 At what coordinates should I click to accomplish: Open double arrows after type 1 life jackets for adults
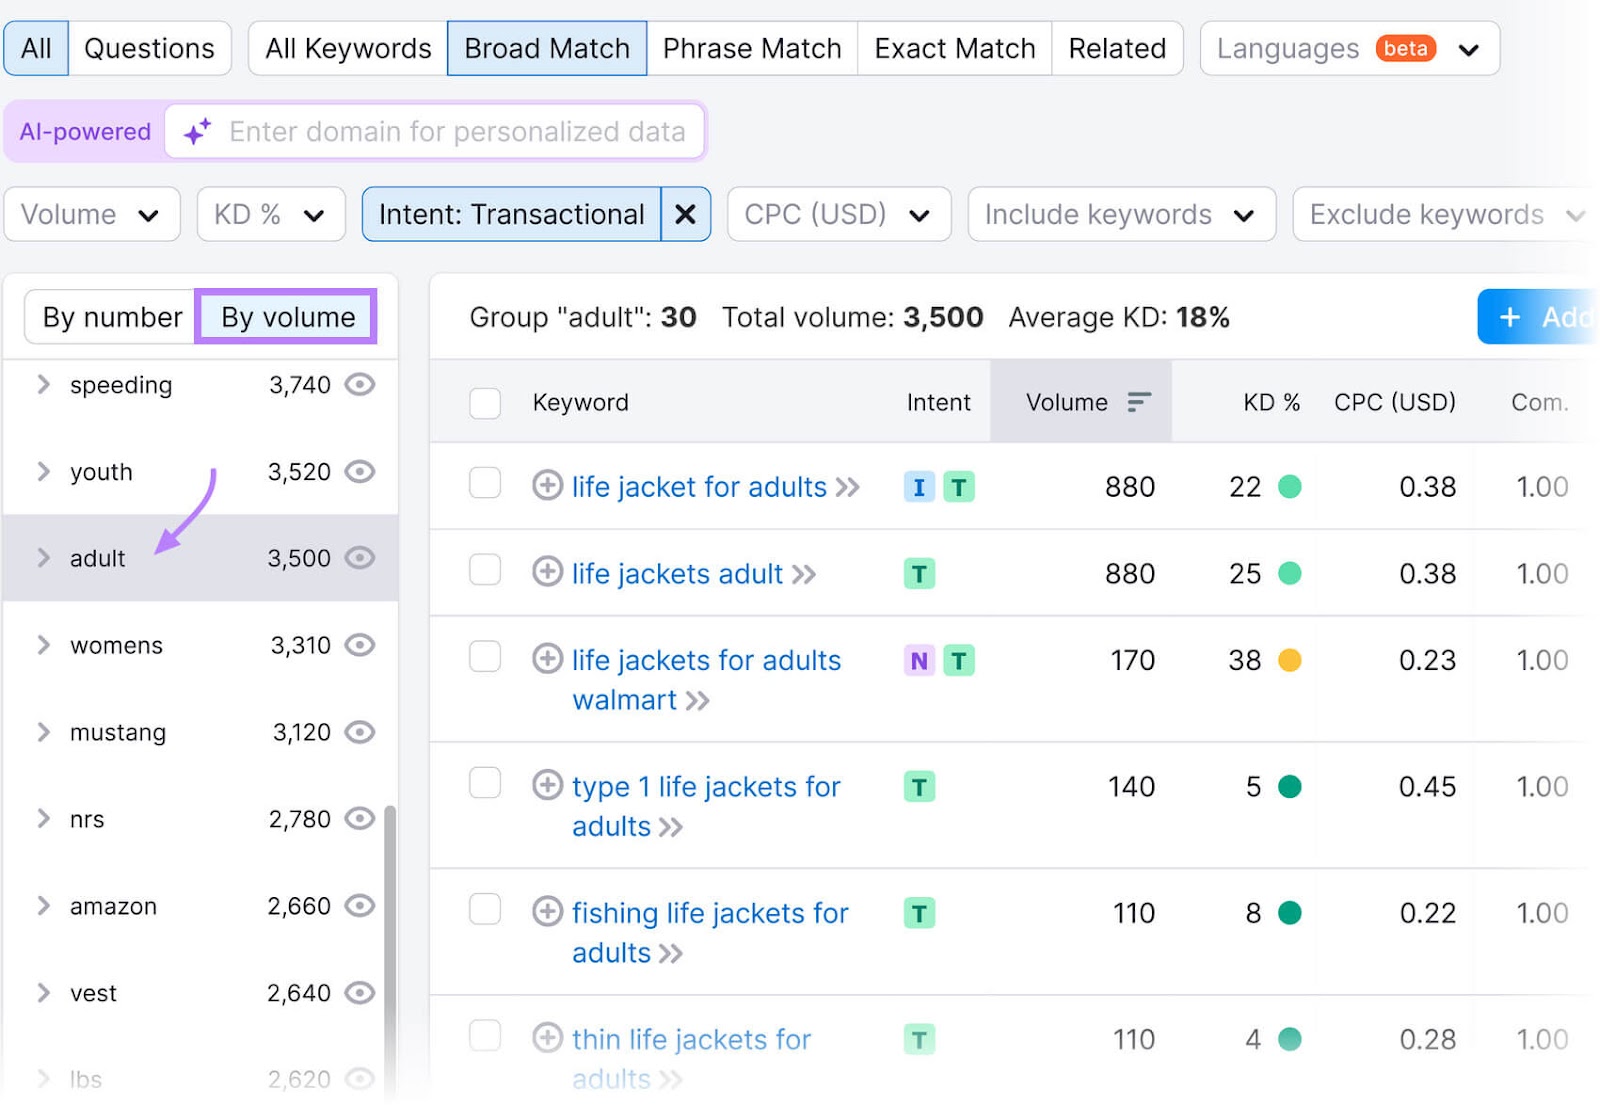click(x=671, y=827)
